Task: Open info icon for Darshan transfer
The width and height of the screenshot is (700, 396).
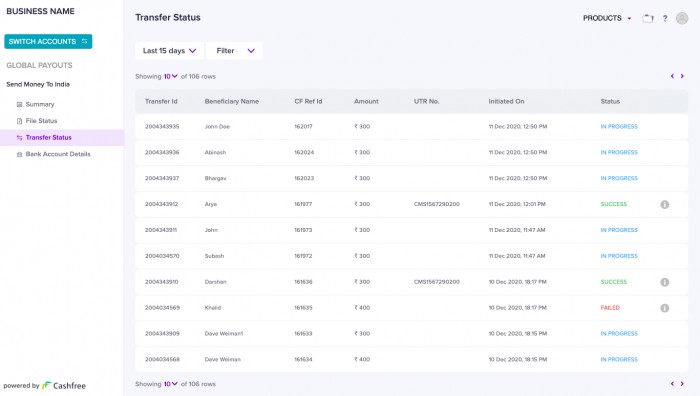Action: (665, 282)
